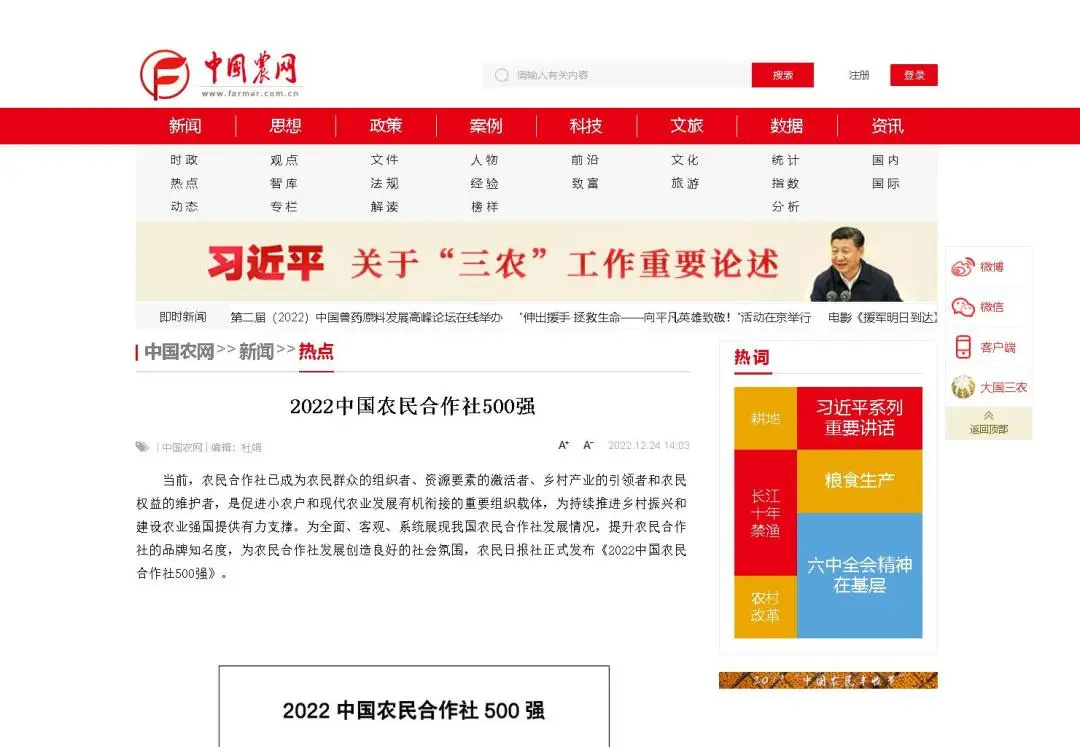Click the red 登录 button
The width and height of the screenshot is (1080, 747).
pos(914,75)
